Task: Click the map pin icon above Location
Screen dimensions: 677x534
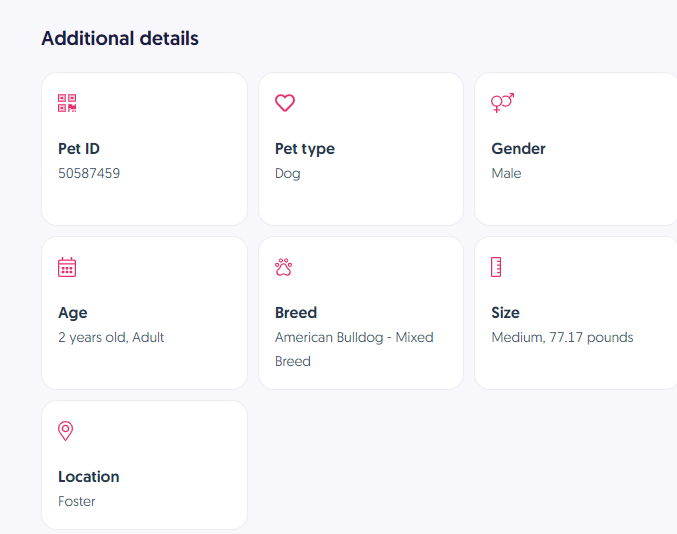Action: (66, 431)
